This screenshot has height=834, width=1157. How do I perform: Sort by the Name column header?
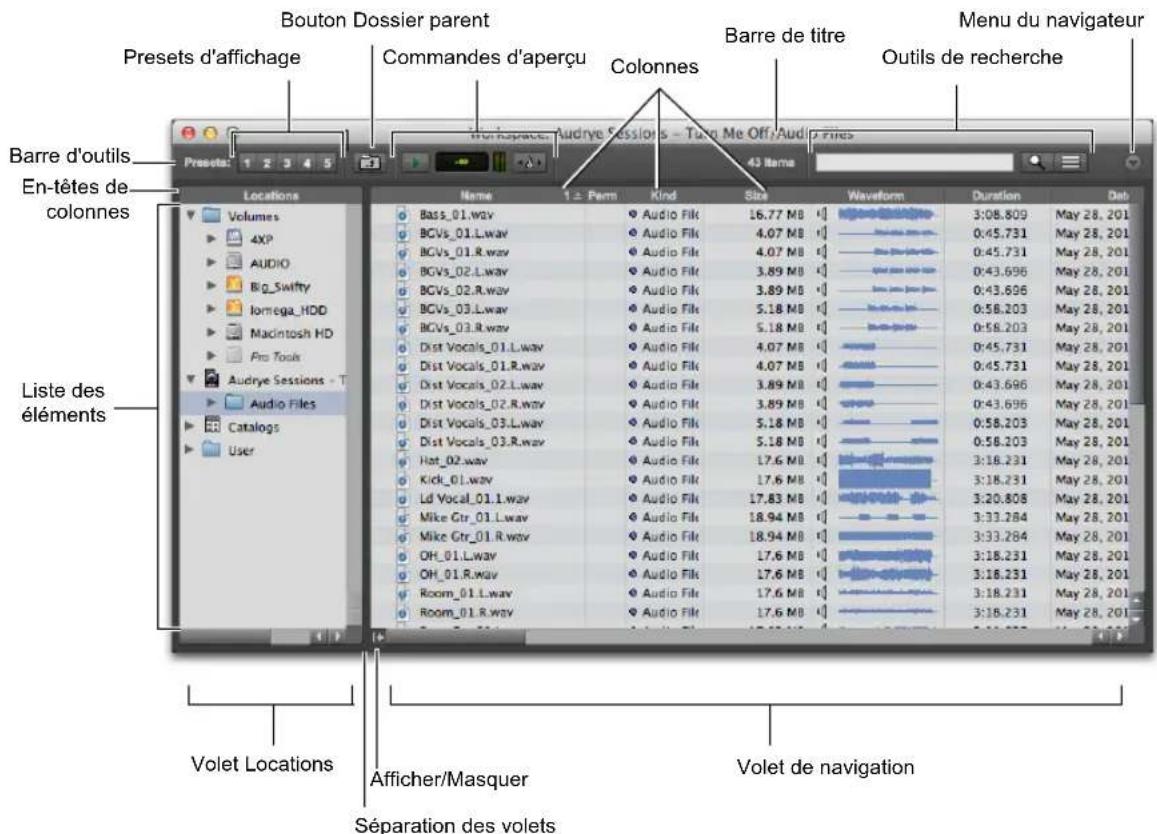pos(475,196)
